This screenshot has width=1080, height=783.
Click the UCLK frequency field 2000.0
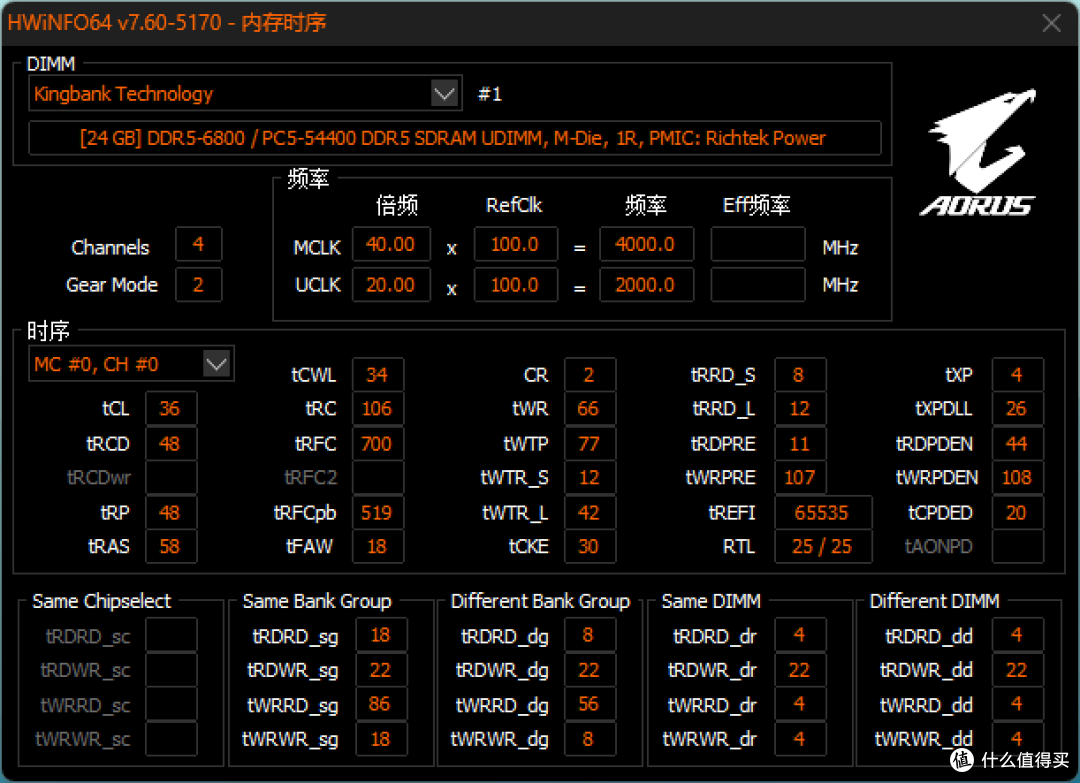click(x=646, y=285)
